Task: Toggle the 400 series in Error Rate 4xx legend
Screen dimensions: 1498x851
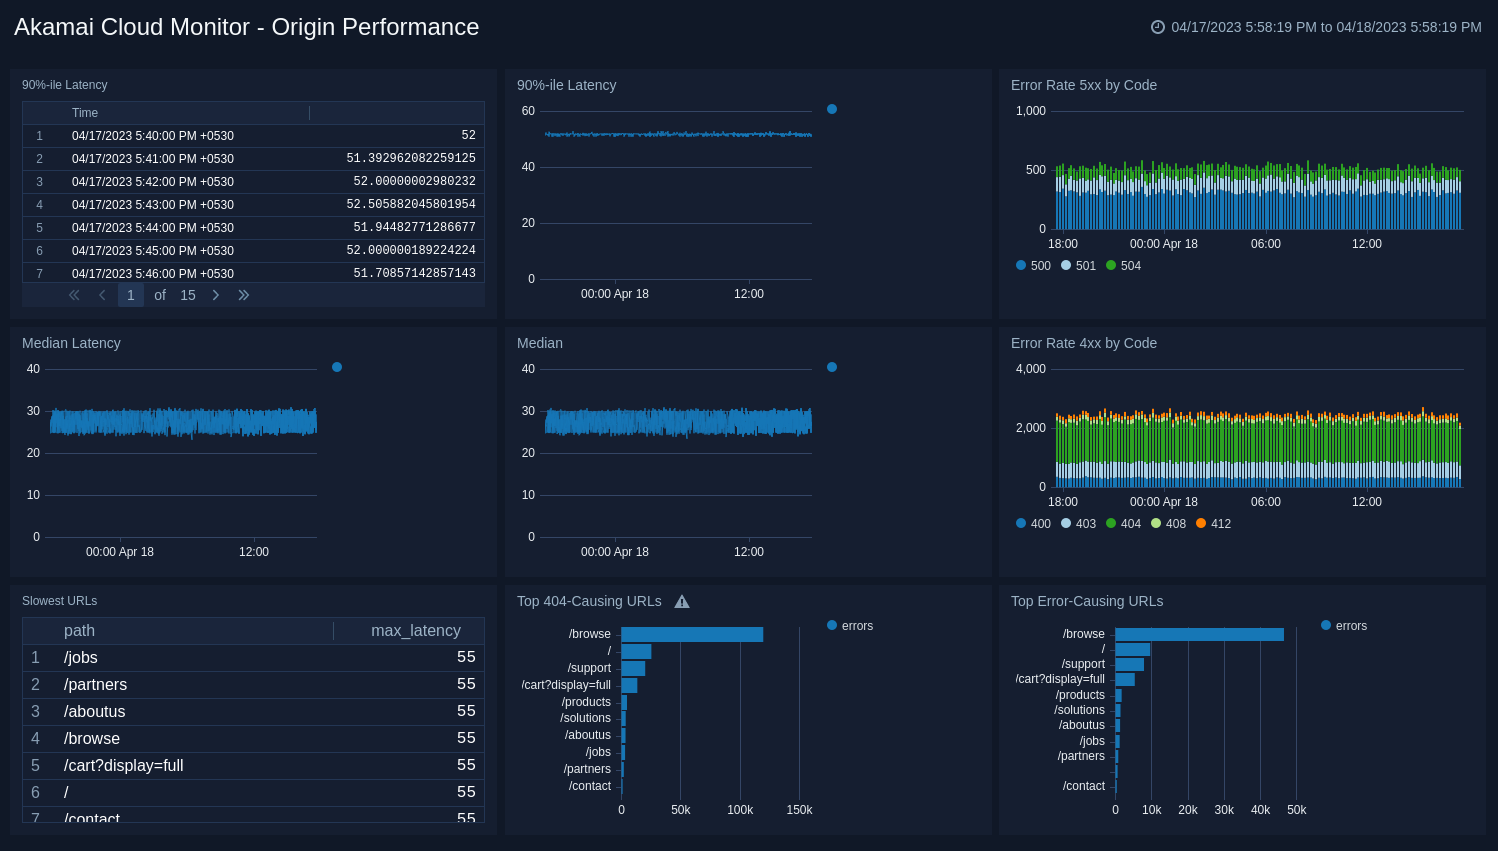Action: pyautogui.click(x=1032, y=523)
